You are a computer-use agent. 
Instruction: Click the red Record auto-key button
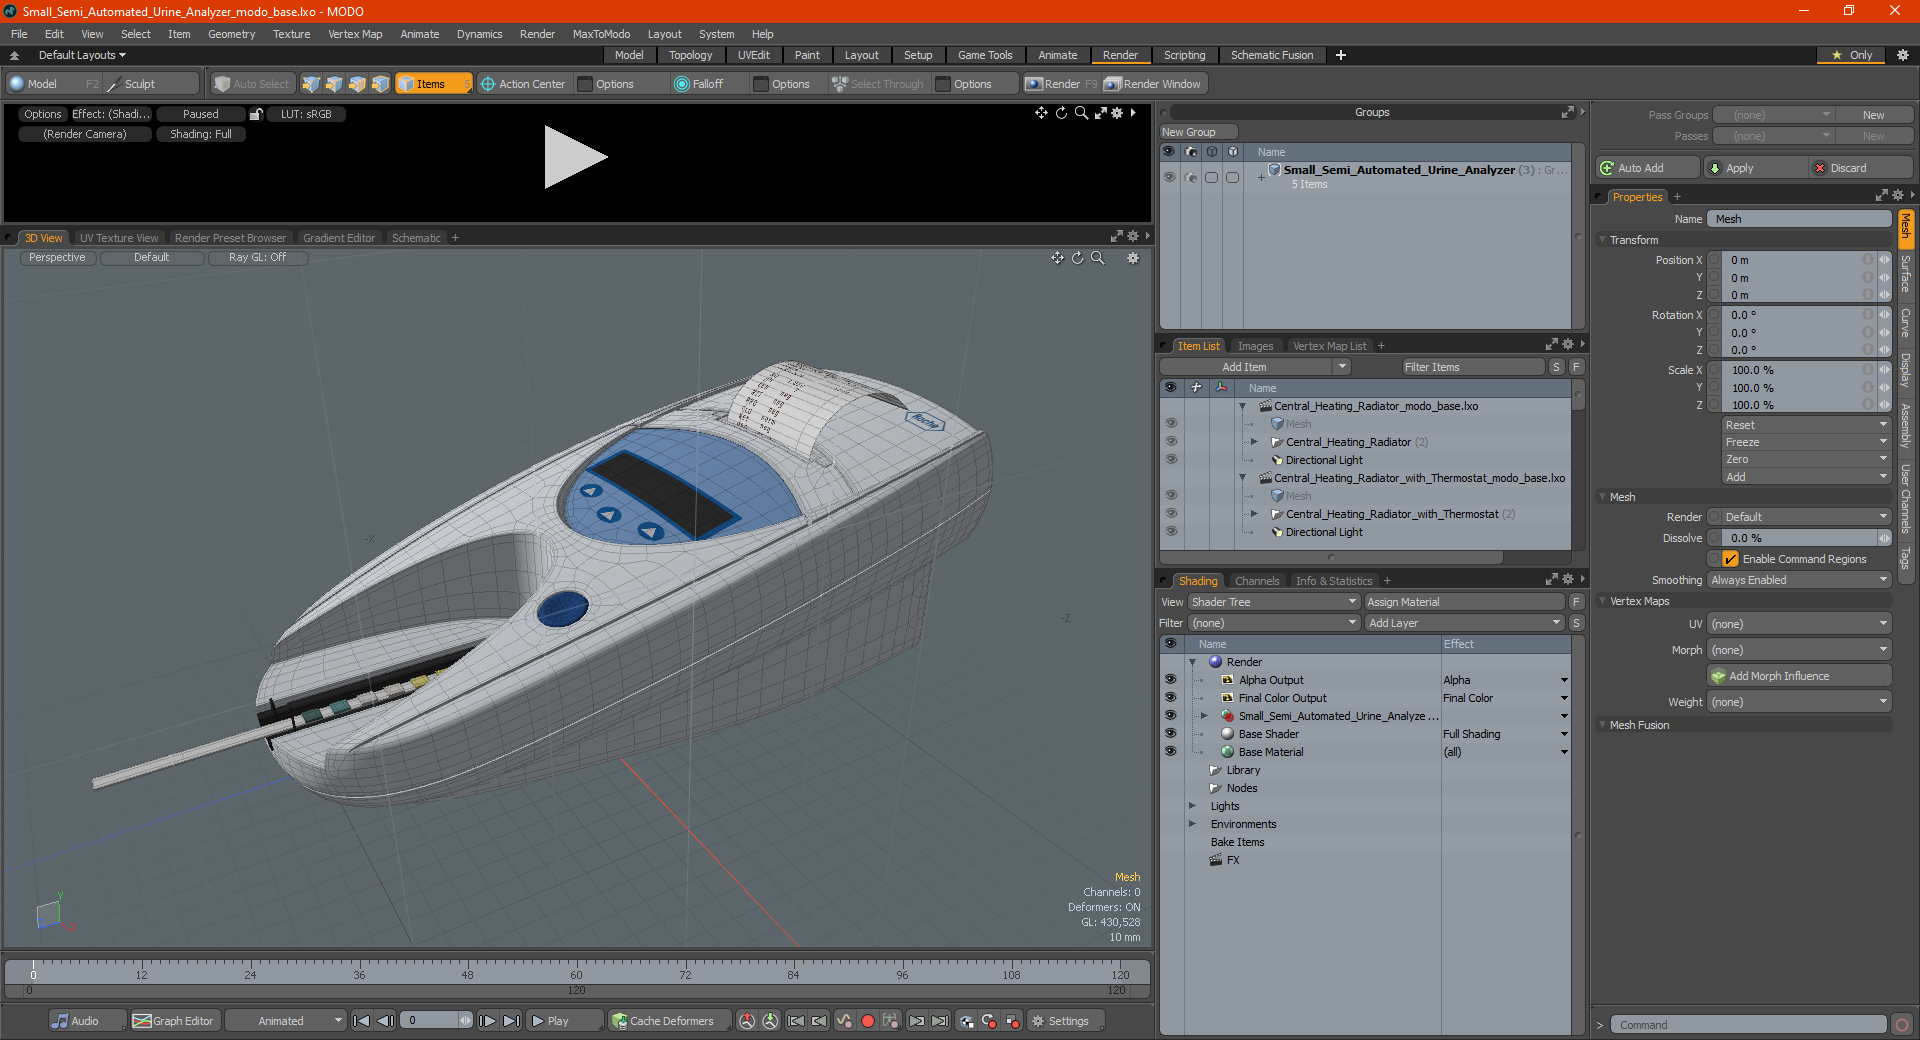(868, 1021)
